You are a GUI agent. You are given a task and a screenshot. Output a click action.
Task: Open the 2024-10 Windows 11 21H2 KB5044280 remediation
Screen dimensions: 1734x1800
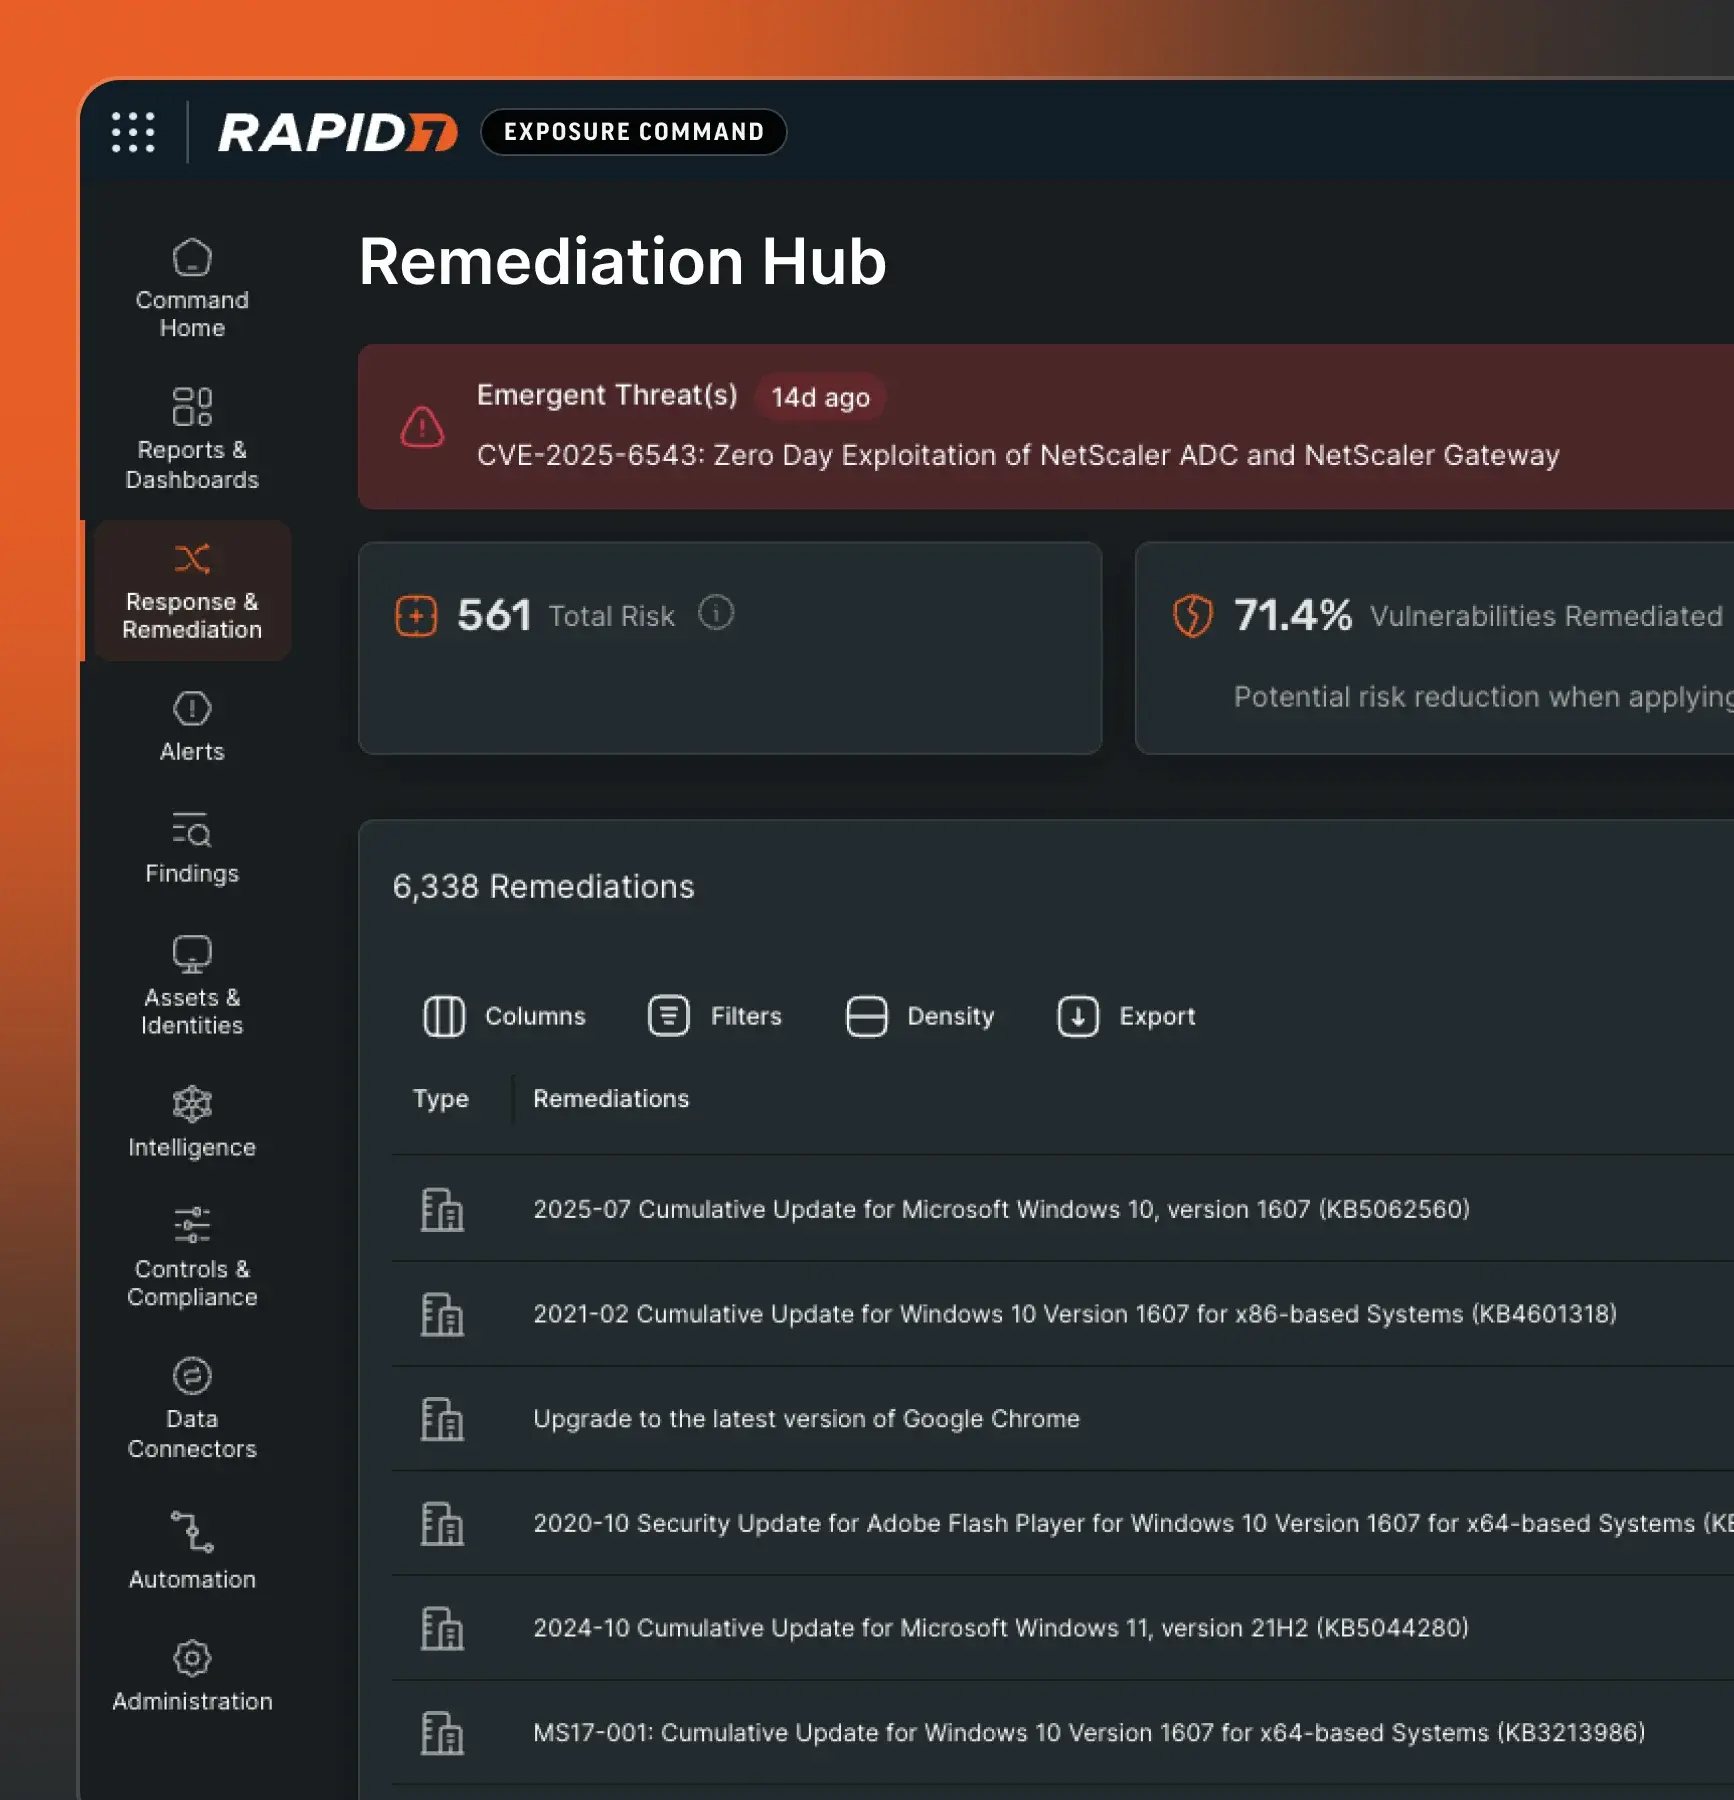(1001, 1628)
